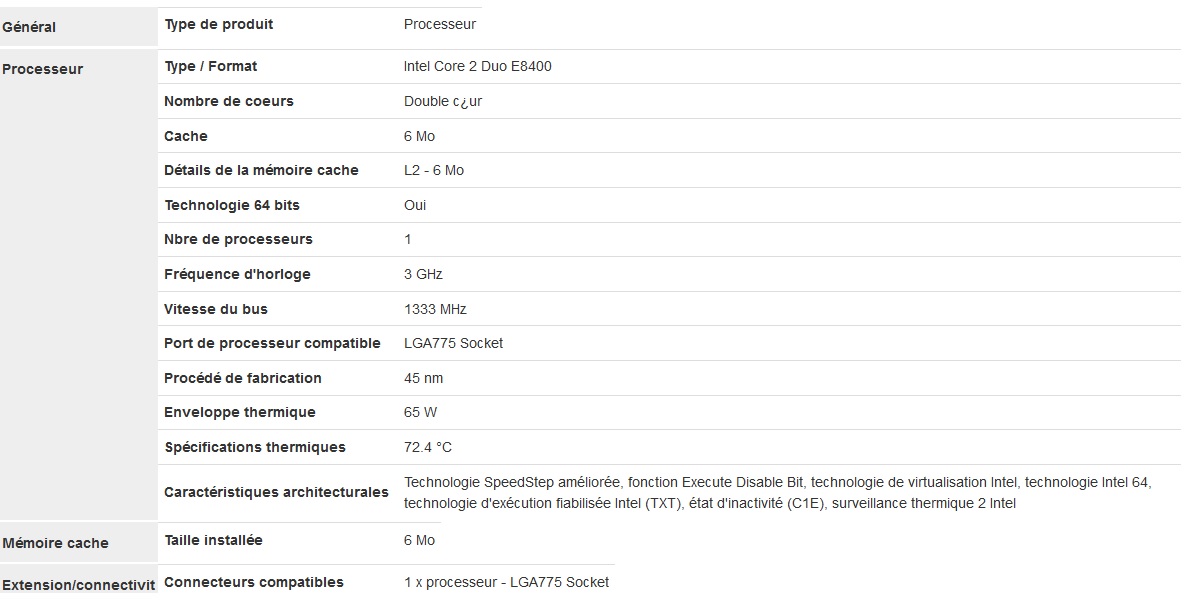Click the Mémoire cache section header

55,544
